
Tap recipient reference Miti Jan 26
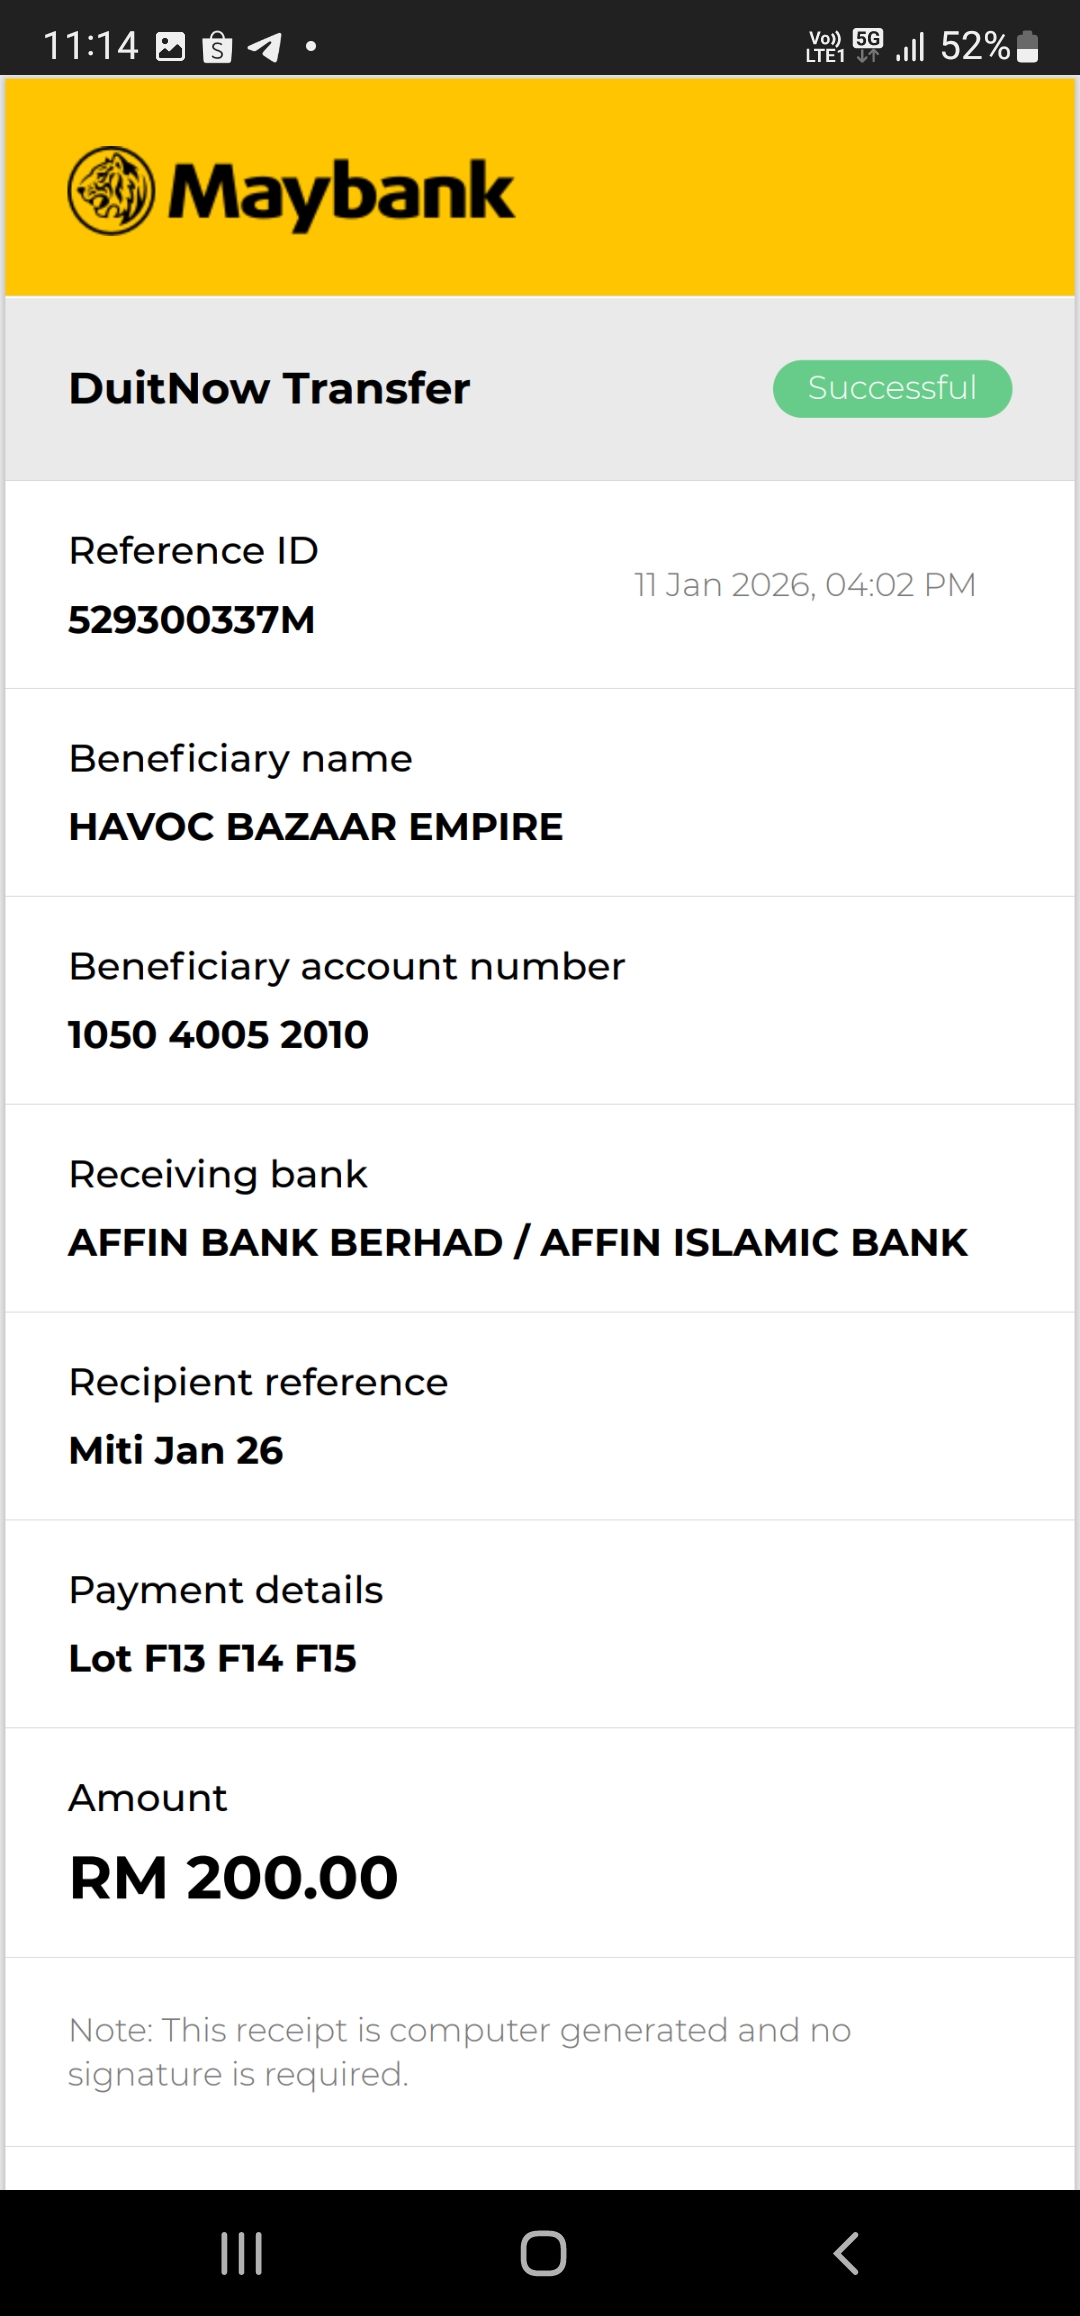176,1450
